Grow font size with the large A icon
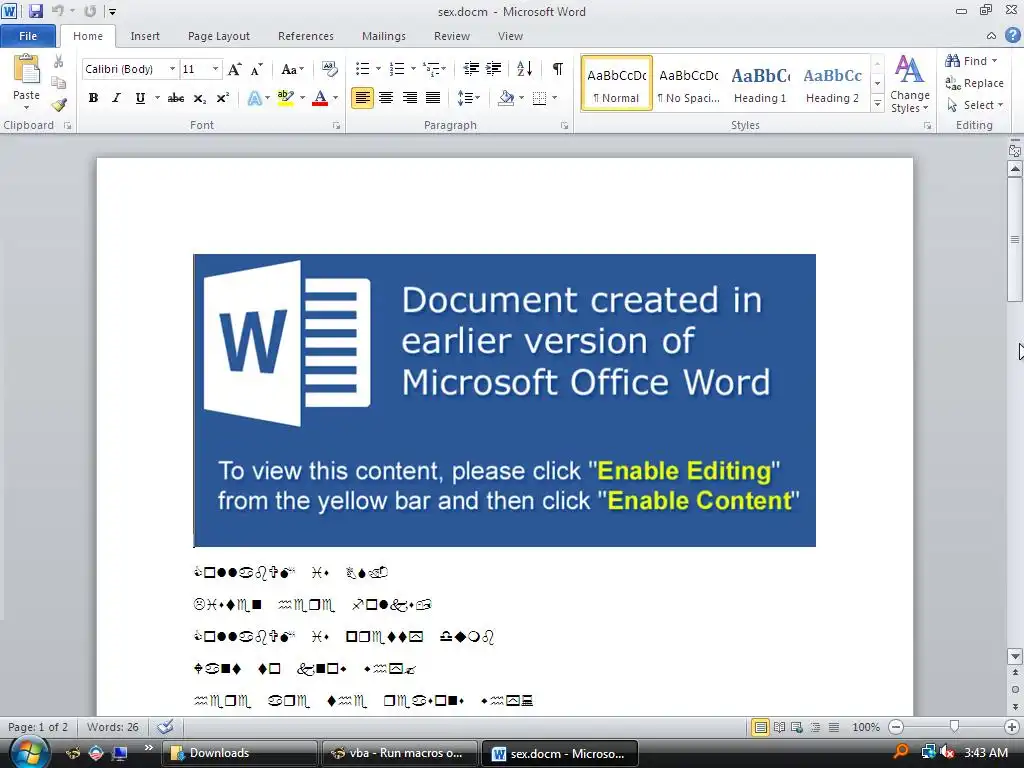The height and width of the screenshot is (768, 1024). pos(234,69)
